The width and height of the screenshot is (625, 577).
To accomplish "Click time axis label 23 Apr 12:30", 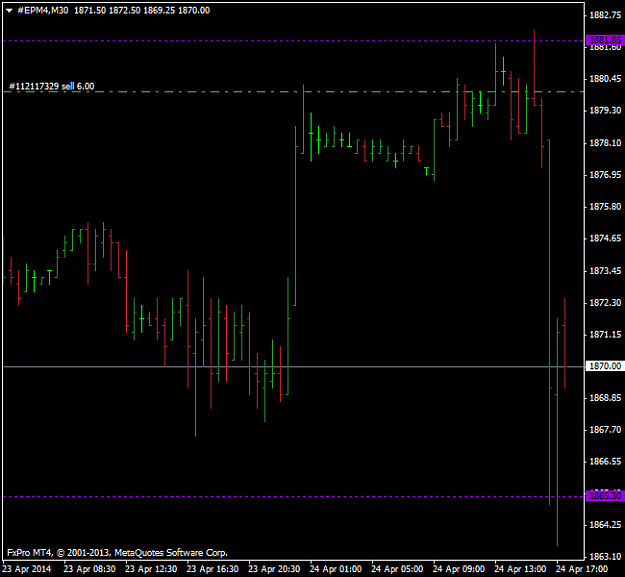I will (x=151, y=569).
